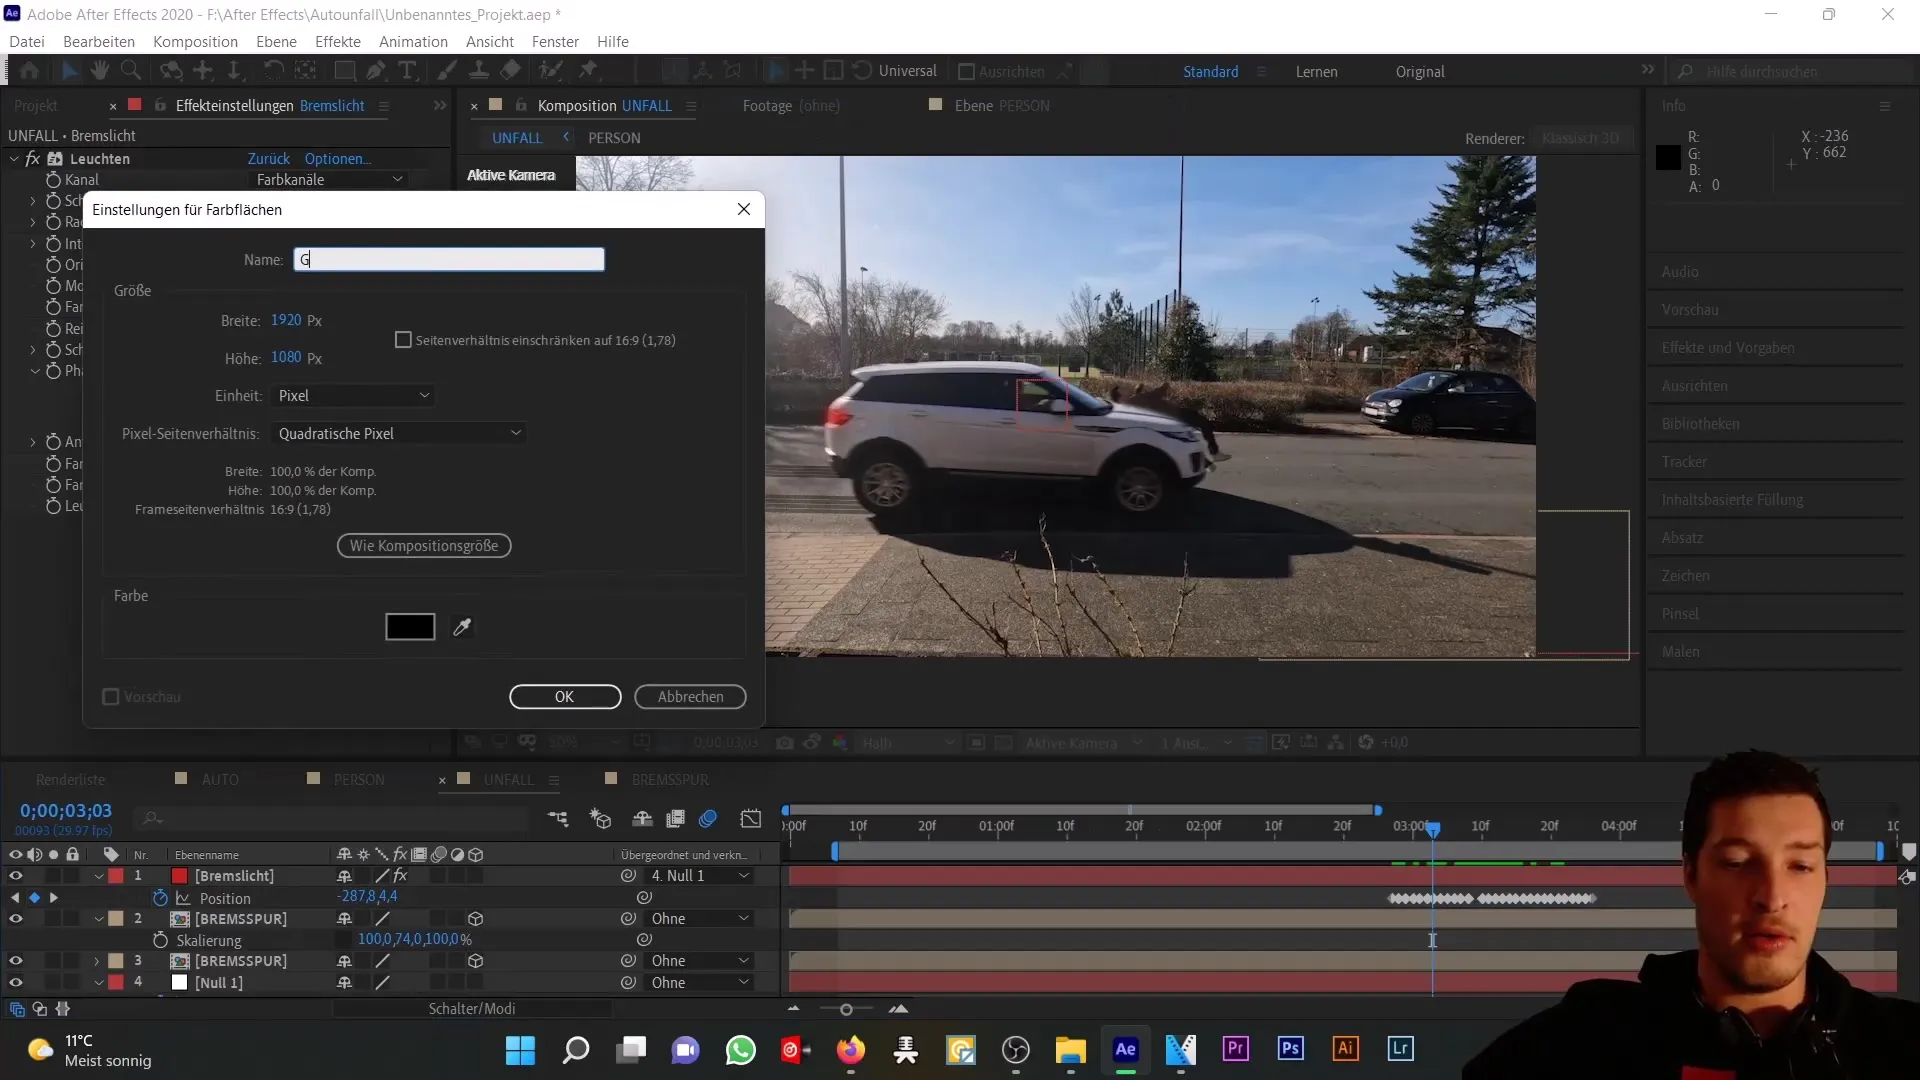The image size is (1920, 1080).
Task: Confirm the dialog with OK
Action: [x=565, y=697]
